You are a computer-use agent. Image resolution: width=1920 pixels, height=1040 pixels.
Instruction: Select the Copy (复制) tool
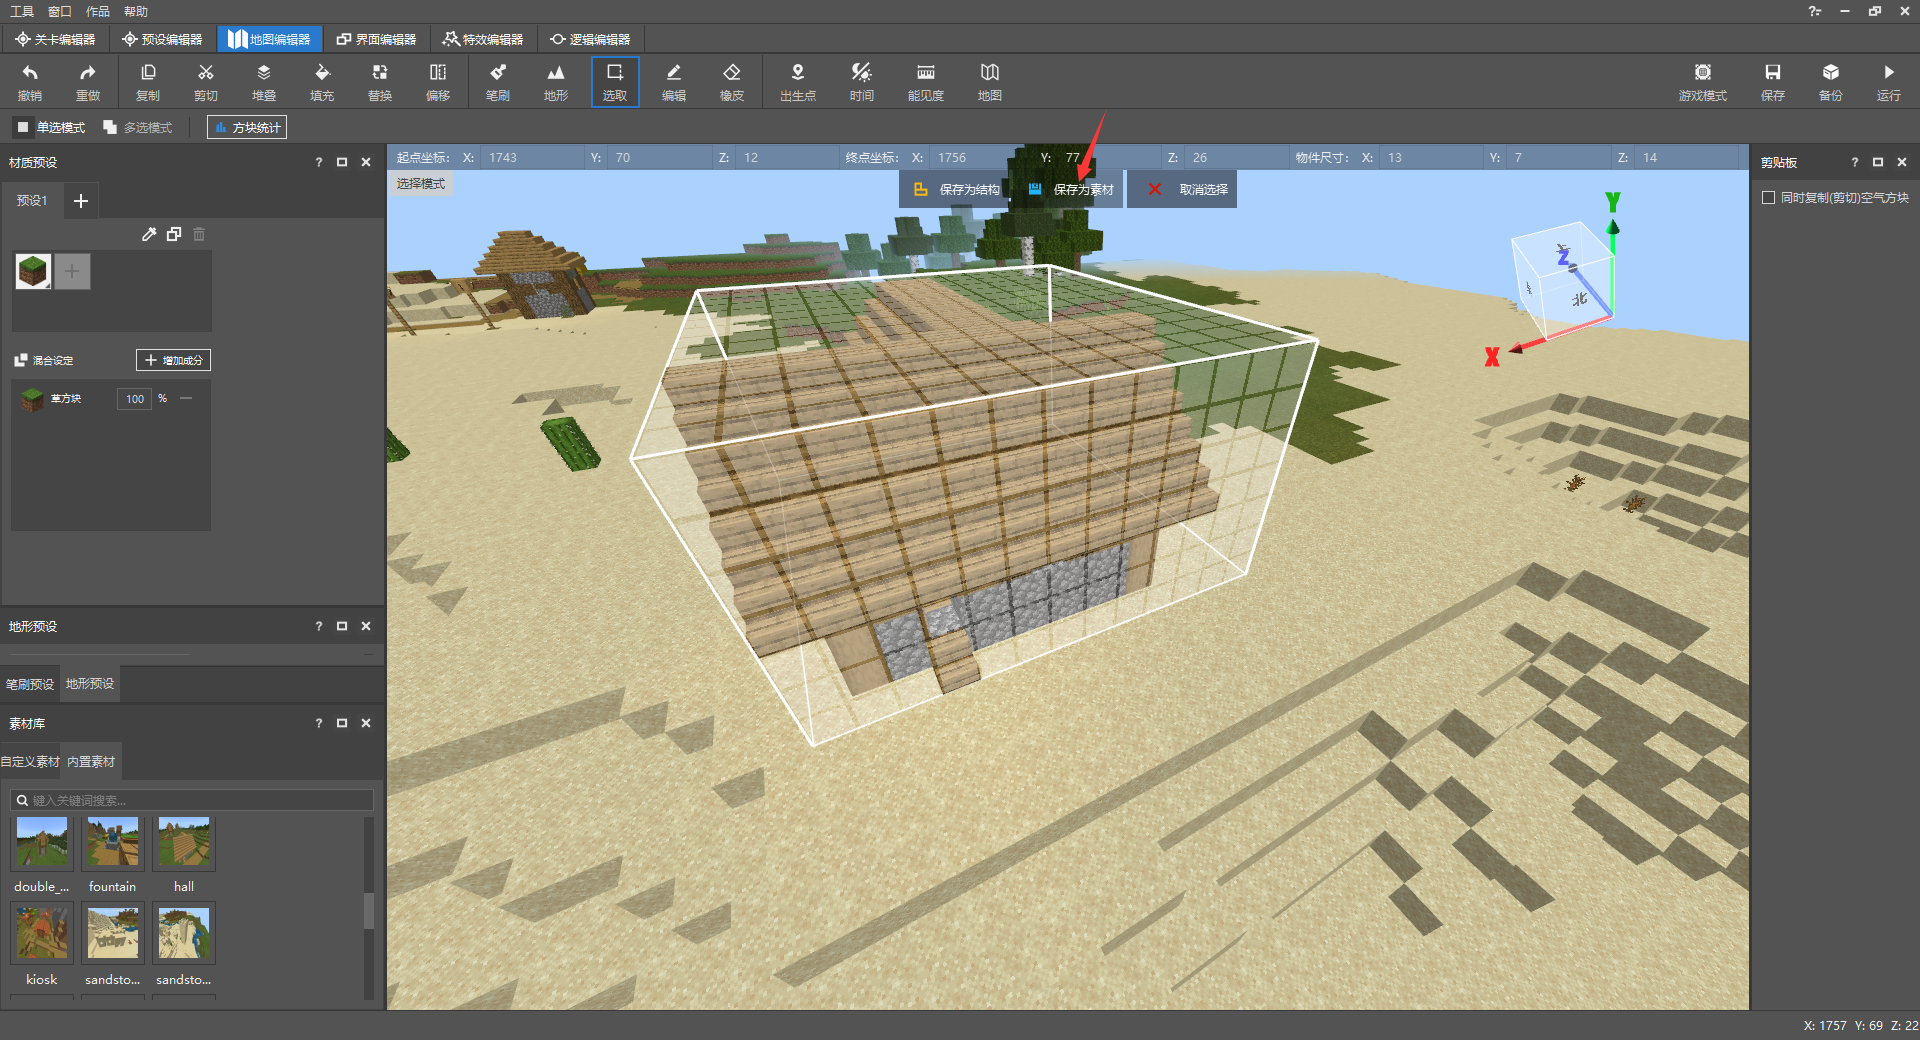pyautogui.click(x=148, y=82)
